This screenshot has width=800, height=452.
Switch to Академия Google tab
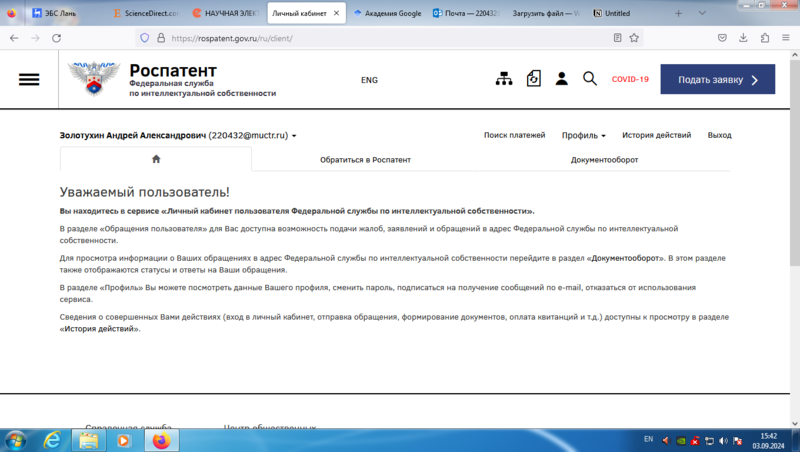(389, 13)
